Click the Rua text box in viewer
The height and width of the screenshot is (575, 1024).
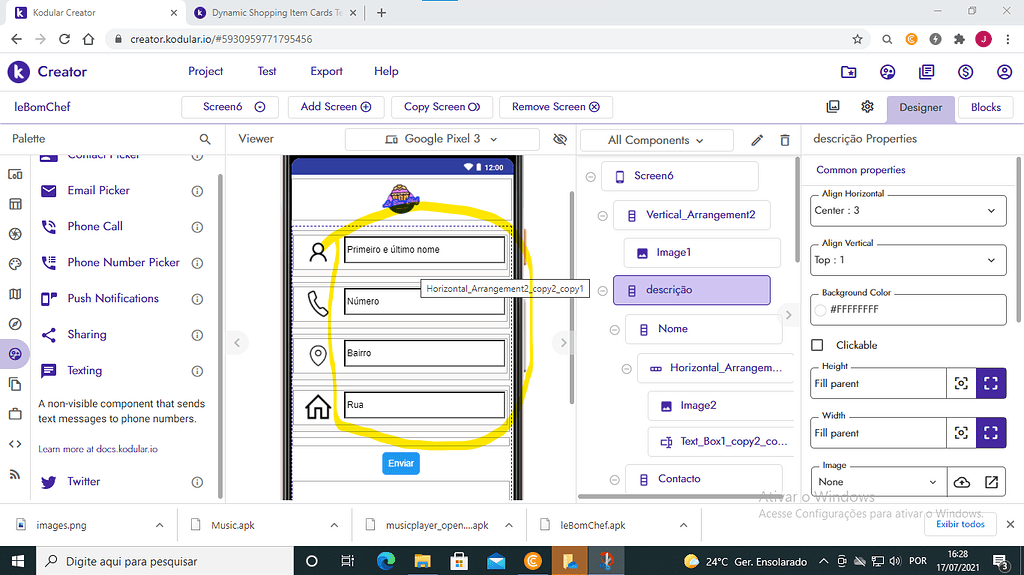[x=424, y=405]
